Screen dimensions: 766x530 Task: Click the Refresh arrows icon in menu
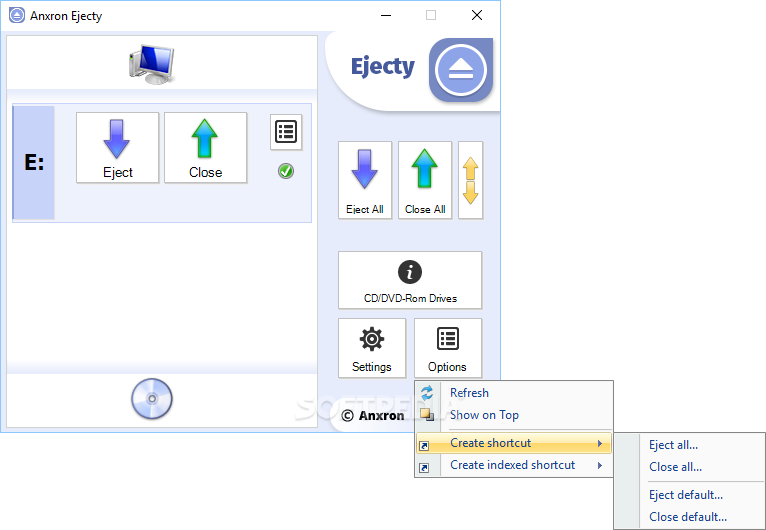pyautogui.click(x=427, y=393)
